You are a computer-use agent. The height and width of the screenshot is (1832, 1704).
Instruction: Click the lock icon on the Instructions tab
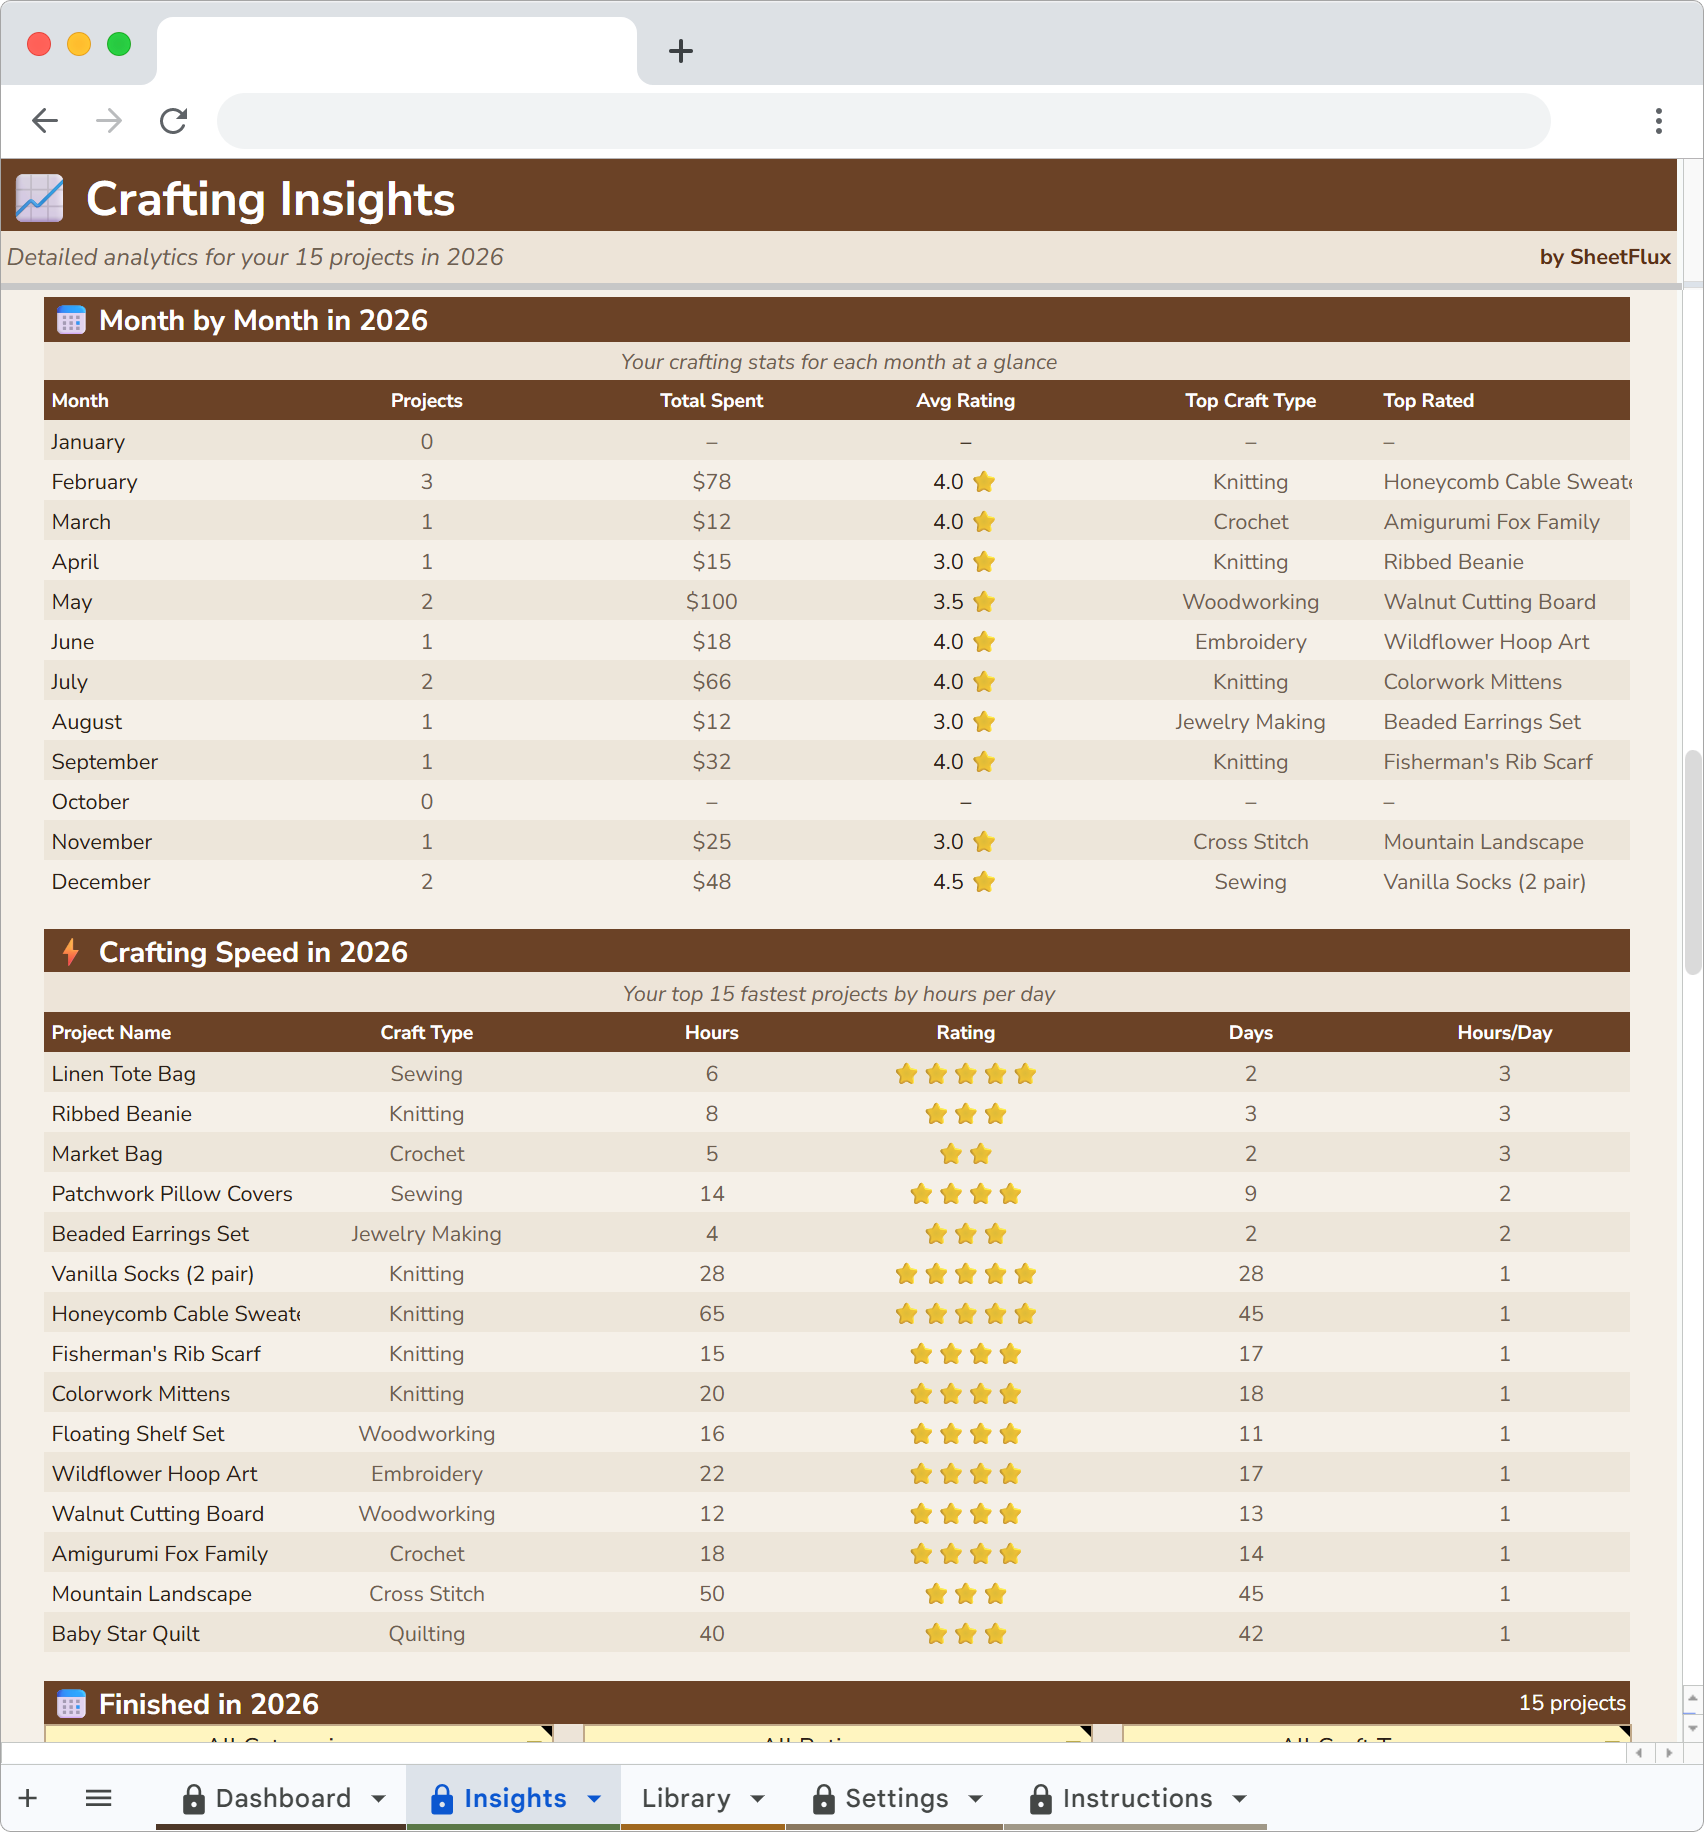pyautogui.click(x=1040, y=1797)
